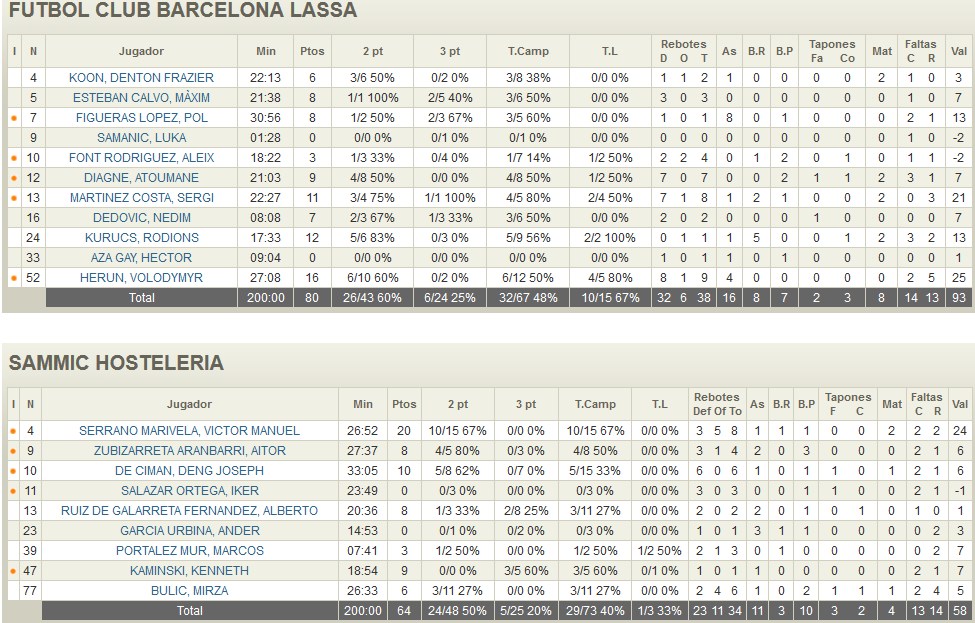Click the Samanic, Luka name link
Screen dimensions: 975x623
(141, 138)
